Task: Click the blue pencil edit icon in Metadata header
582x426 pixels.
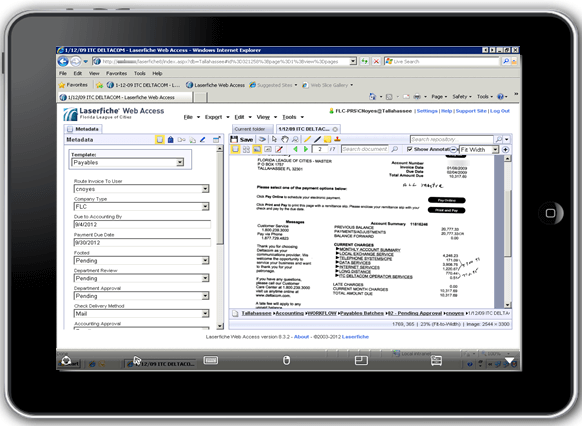Action: 203,140
